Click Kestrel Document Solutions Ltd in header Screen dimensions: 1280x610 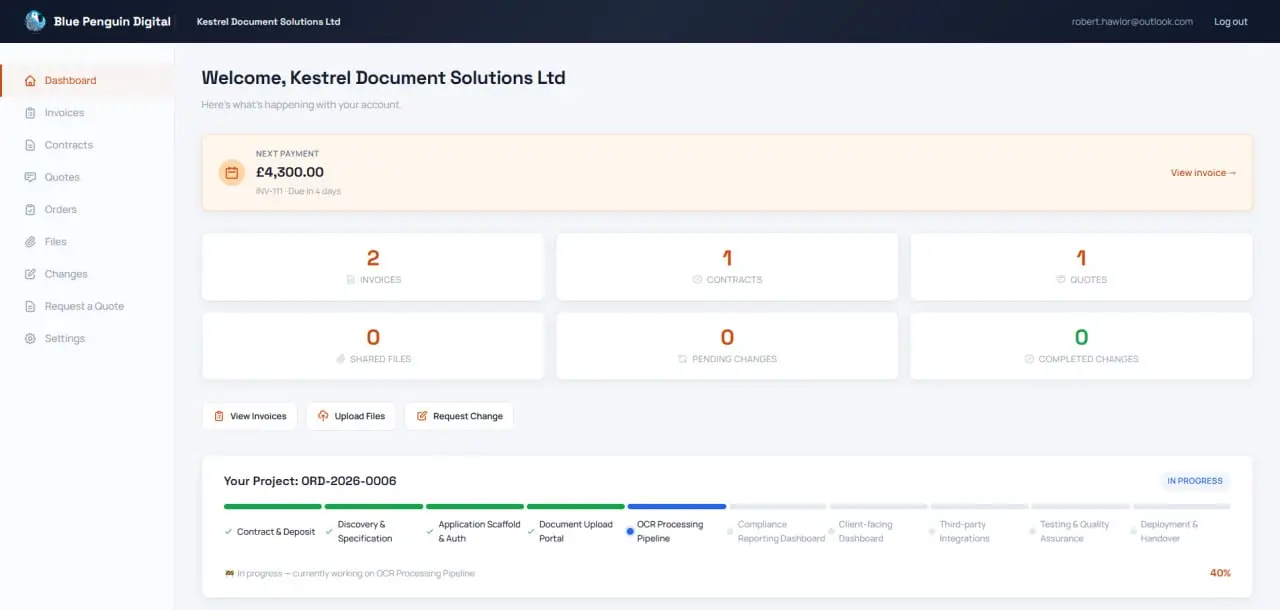point(268,21)
